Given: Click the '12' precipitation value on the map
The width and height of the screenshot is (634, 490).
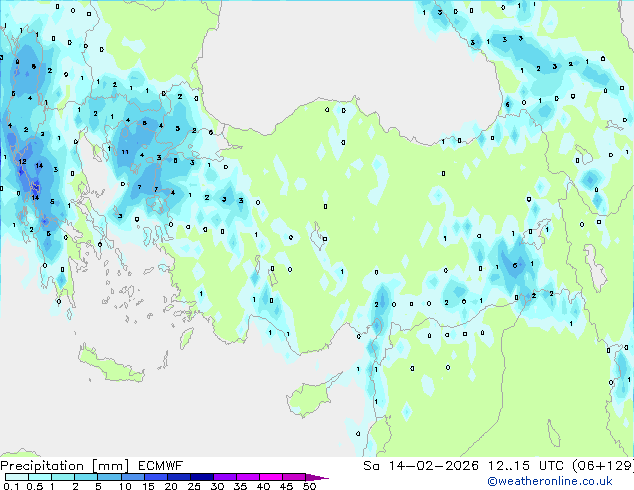Looking at the screenshot, I should coord(22,161).
